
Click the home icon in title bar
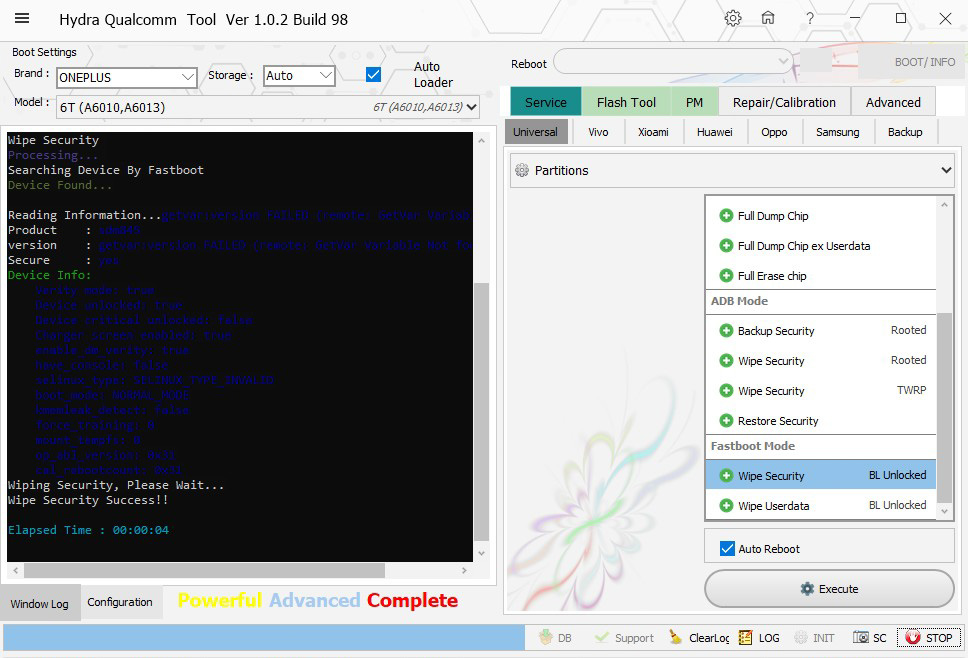768,19
